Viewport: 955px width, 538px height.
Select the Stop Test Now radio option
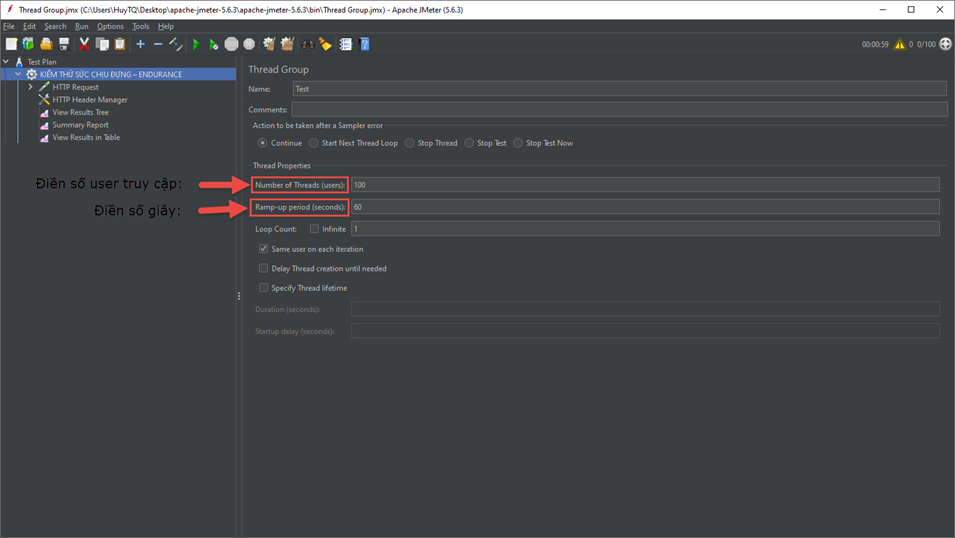518,143
